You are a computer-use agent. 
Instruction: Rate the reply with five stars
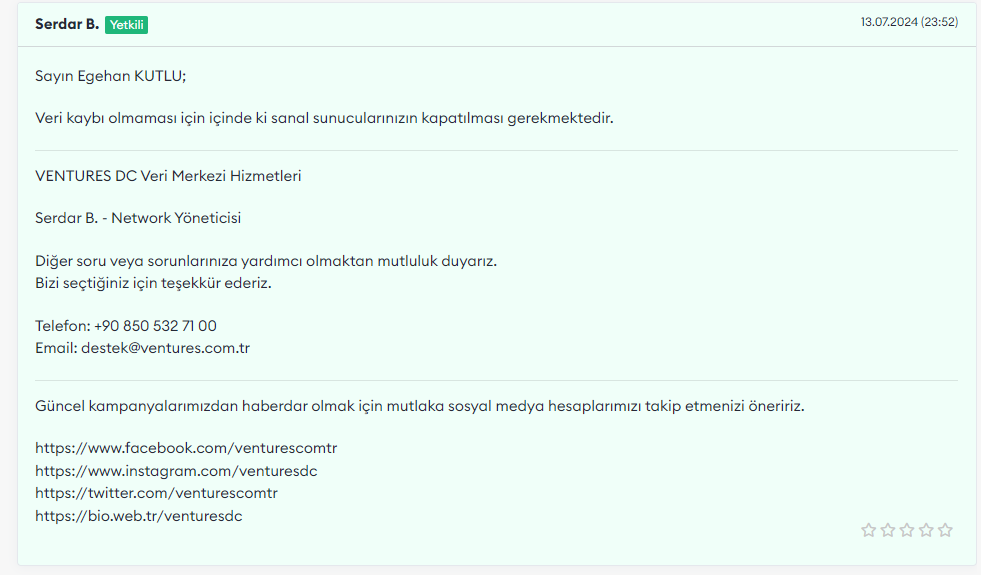[945, 531]
